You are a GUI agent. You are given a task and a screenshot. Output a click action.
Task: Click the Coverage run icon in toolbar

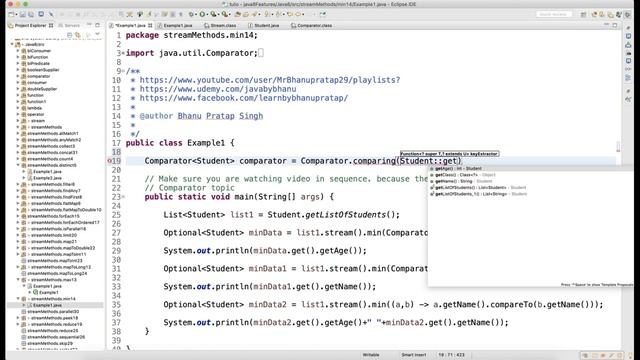click(213, 14)
